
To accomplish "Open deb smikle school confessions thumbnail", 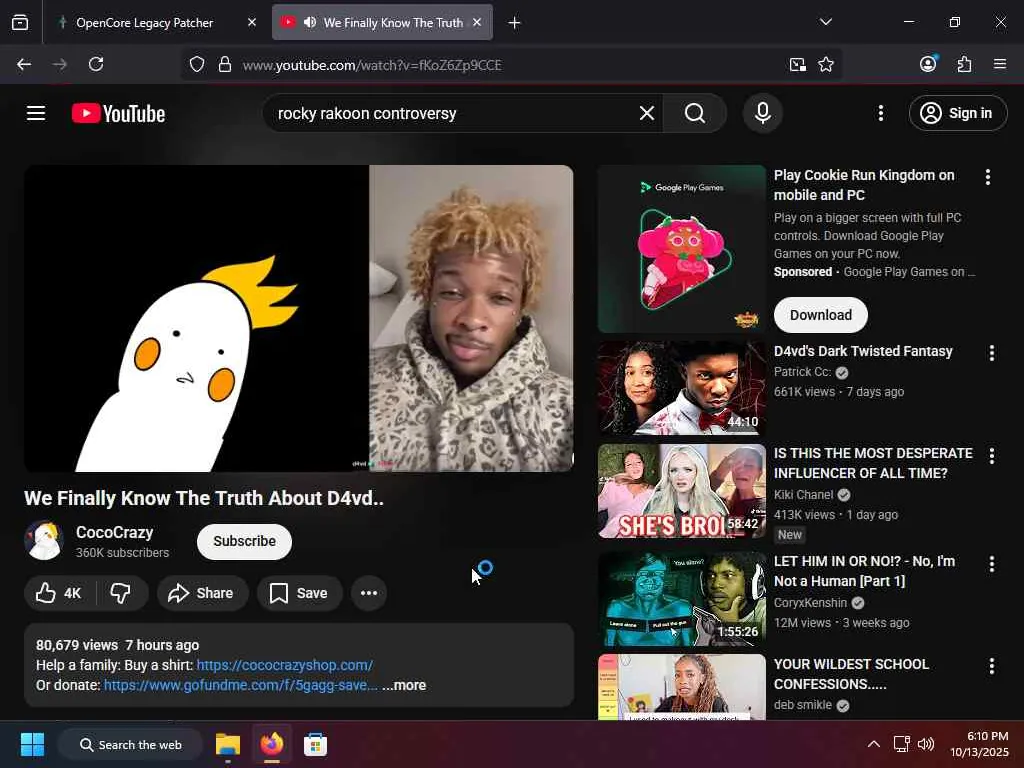I will point(682,687).
